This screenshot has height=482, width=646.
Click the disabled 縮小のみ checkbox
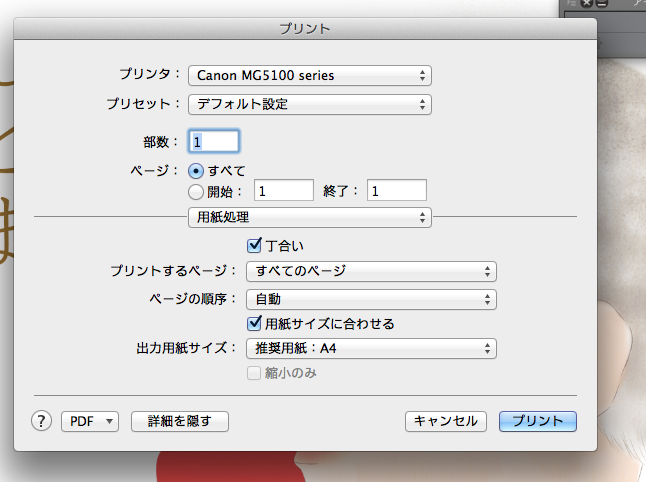point(255,373)
